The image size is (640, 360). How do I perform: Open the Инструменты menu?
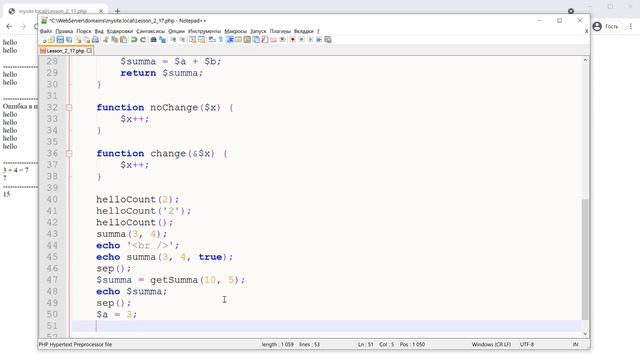pos(204,31)
